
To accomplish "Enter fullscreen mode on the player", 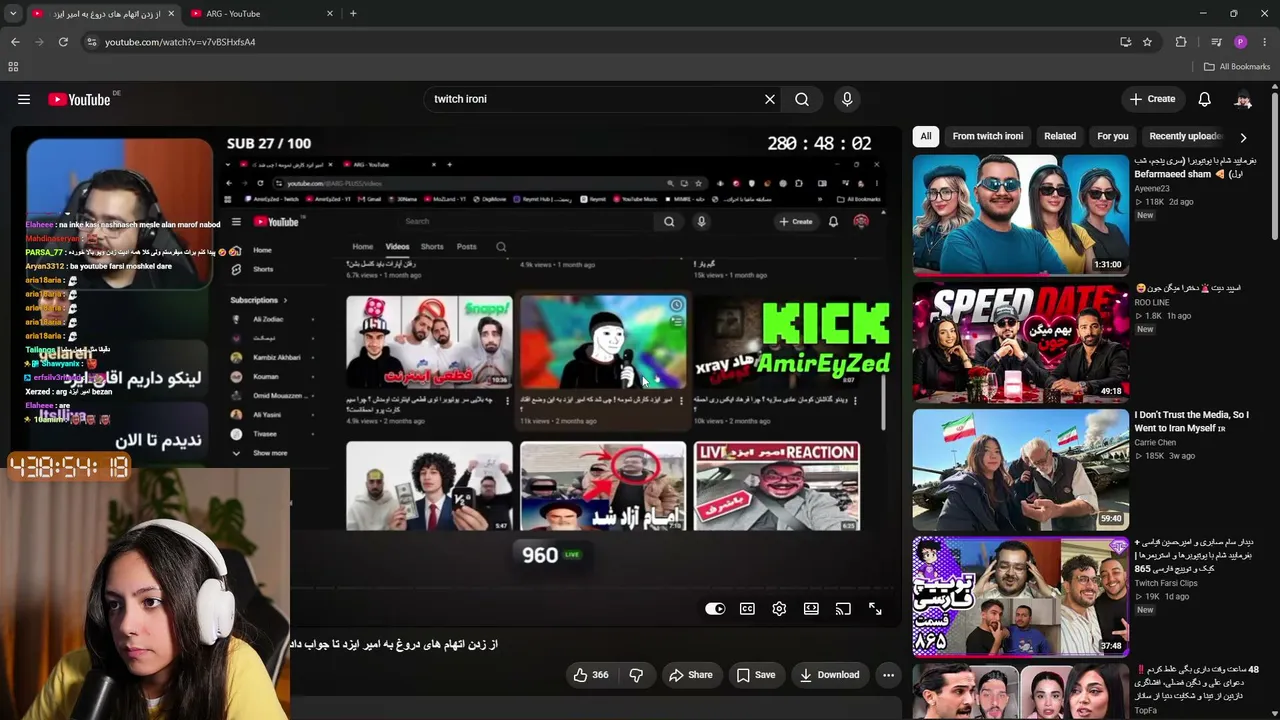I will pos(875,609).
